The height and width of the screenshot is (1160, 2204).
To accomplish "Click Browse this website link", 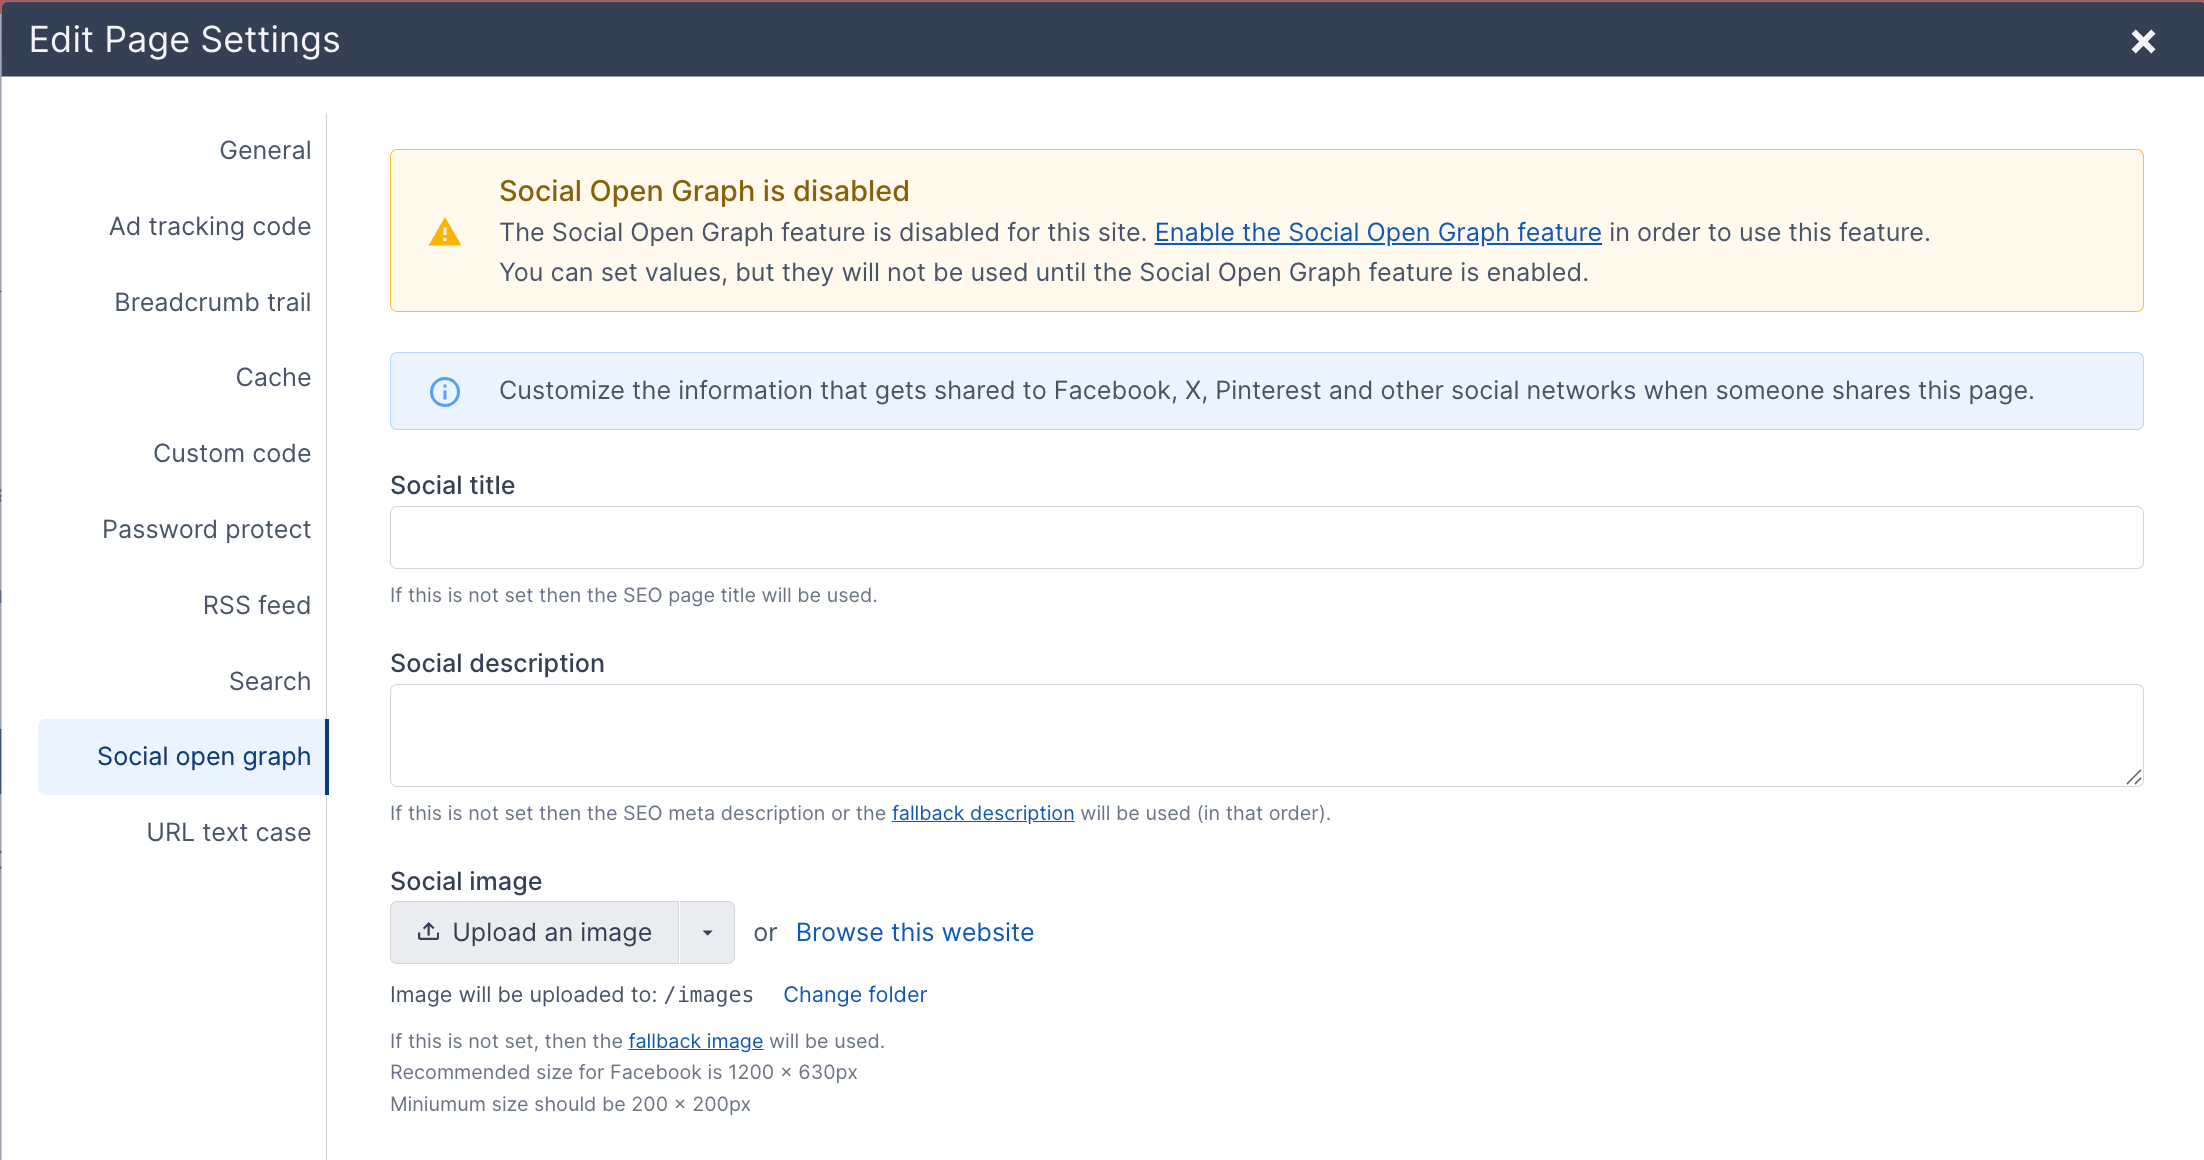I will pos(915,933).
